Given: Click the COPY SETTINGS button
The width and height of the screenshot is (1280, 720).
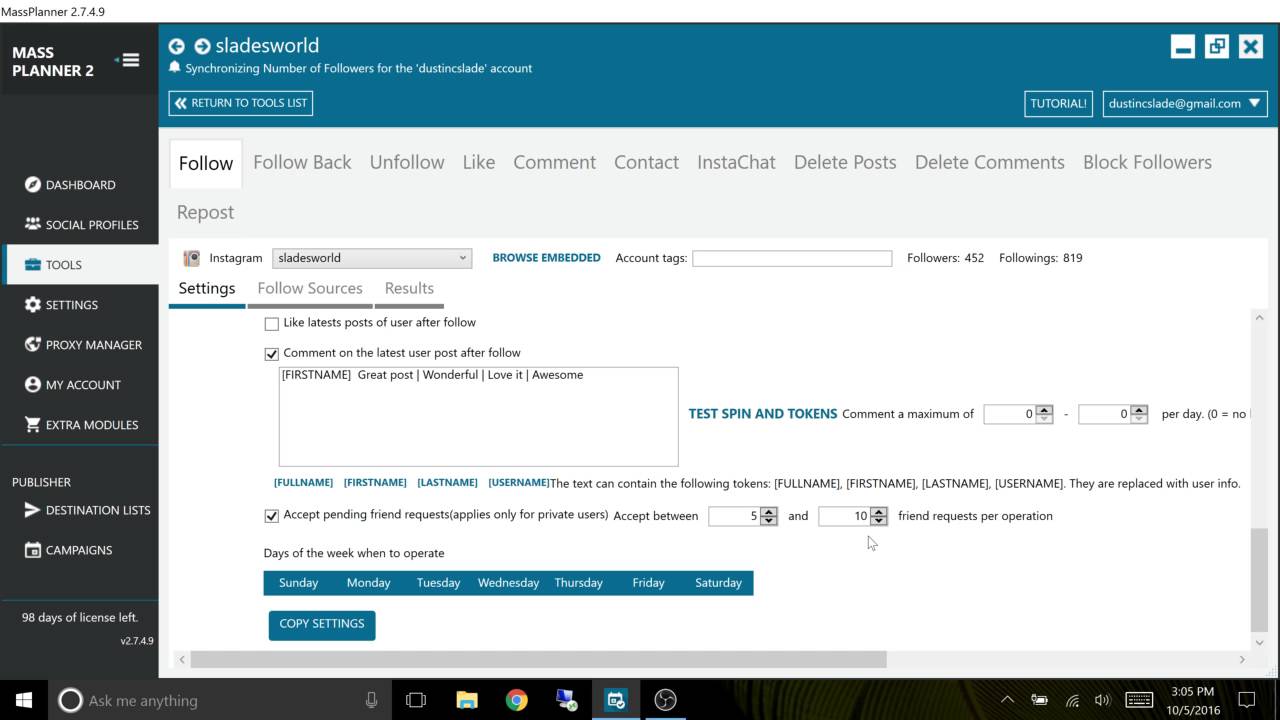Looking at the screenshot, I should (x=322, y=625).
